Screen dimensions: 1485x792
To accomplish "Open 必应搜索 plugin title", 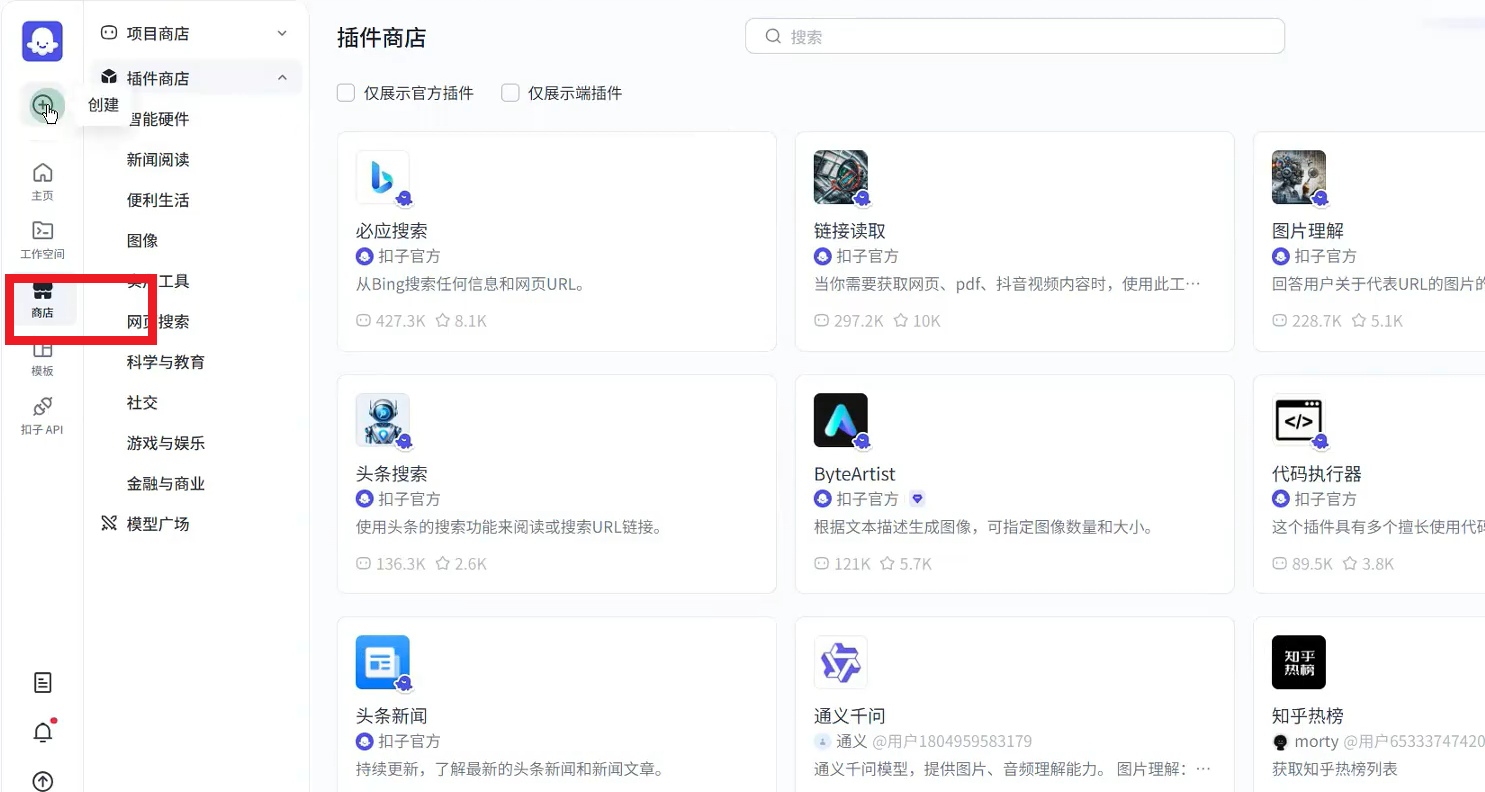I will [392, 231].
